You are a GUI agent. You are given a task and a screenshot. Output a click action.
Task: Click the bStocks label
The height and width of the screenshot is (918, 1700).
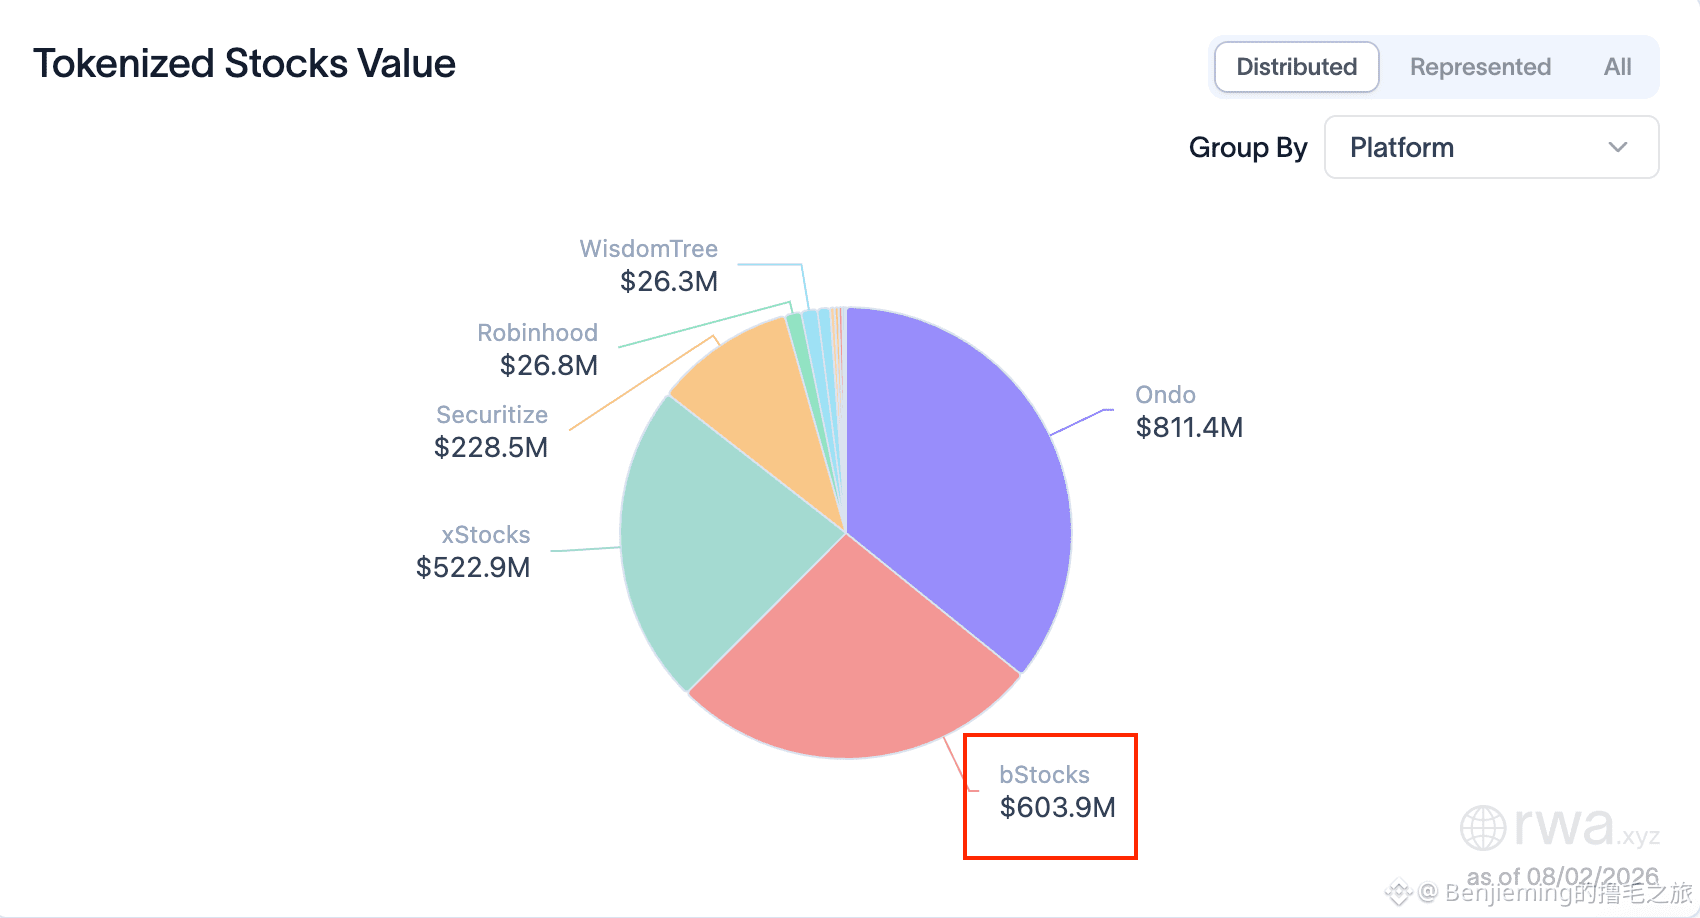(1044, 775)
